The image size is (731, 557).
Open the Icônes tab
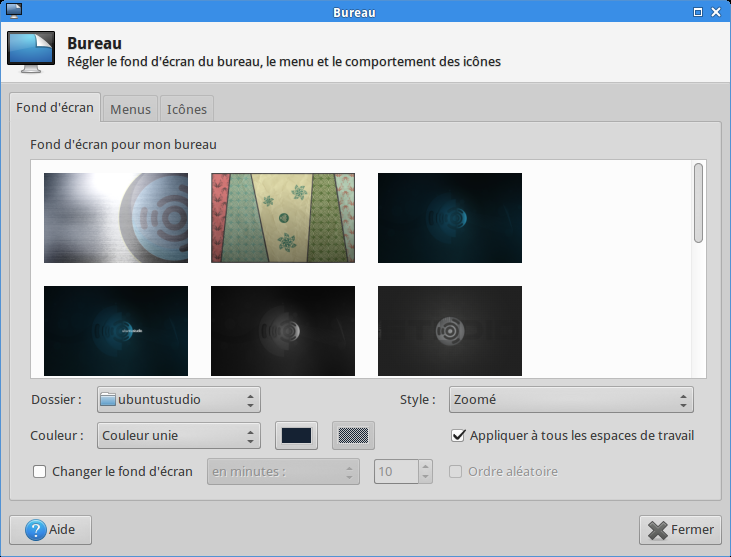187,109
